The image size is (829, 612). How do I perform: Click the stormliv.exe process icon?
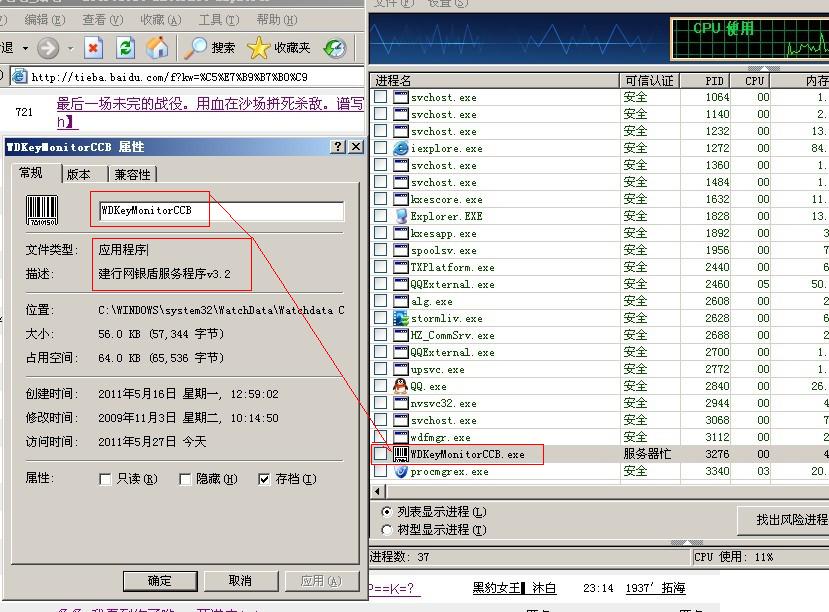(401, 318)
